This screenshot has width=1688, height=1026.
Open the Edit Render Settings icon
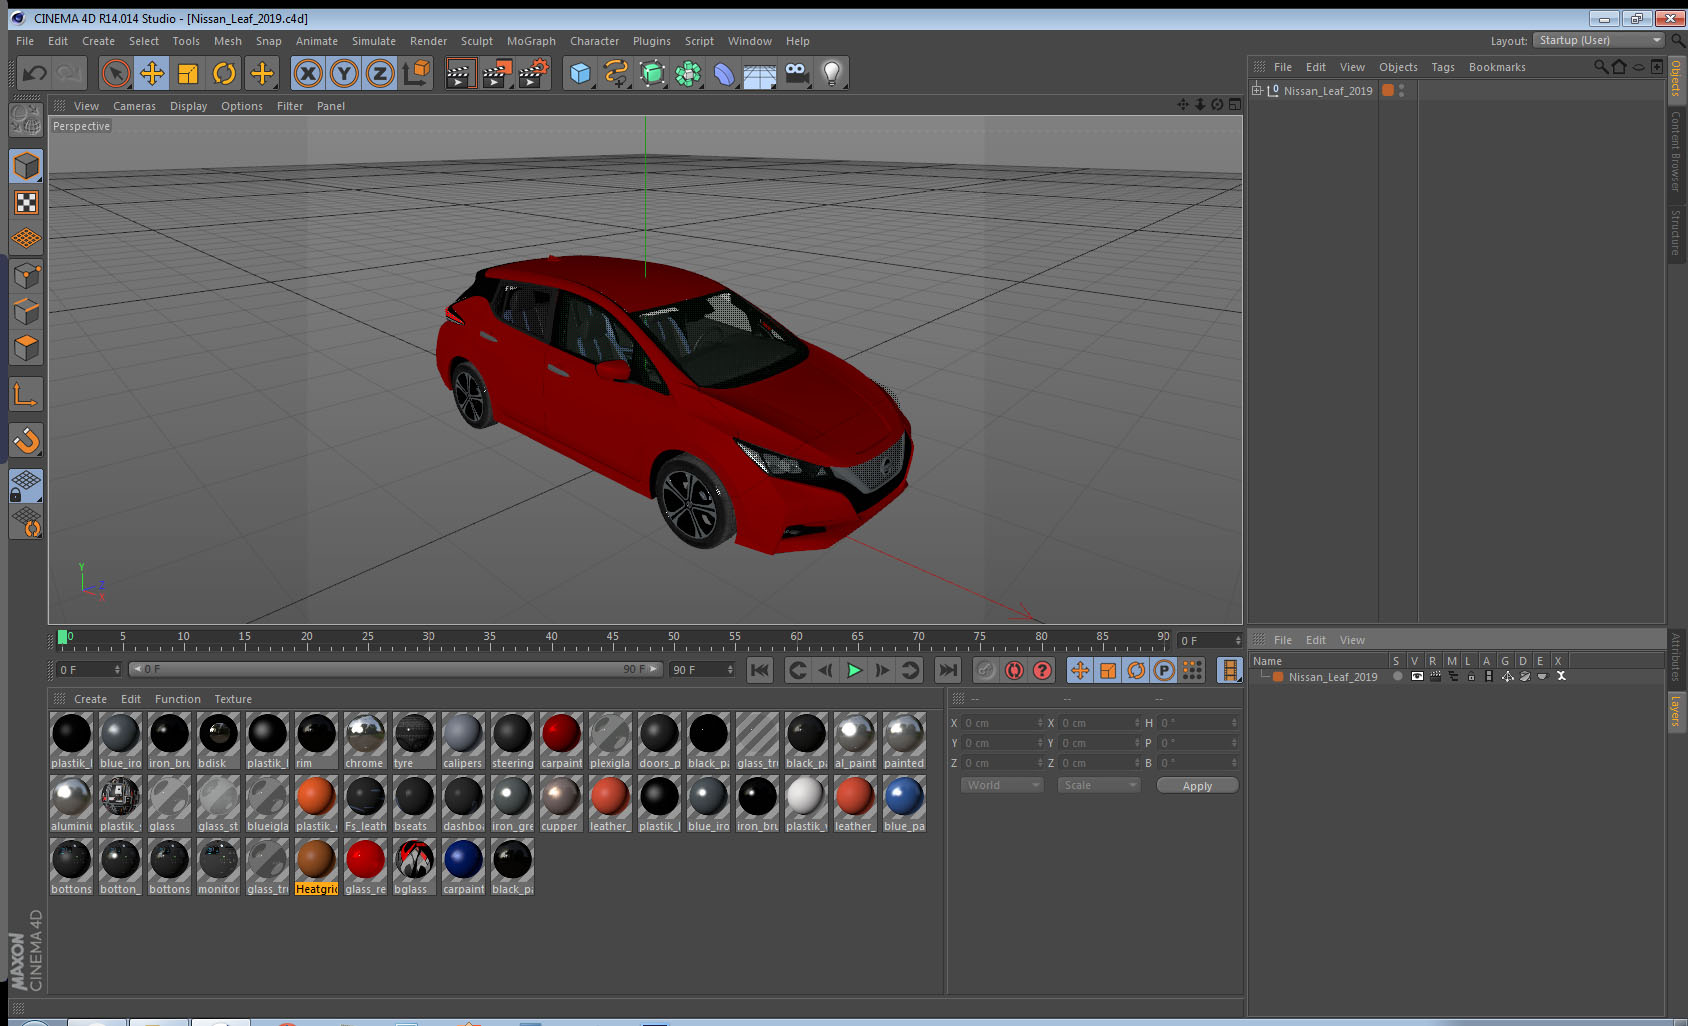pos(534,73)
